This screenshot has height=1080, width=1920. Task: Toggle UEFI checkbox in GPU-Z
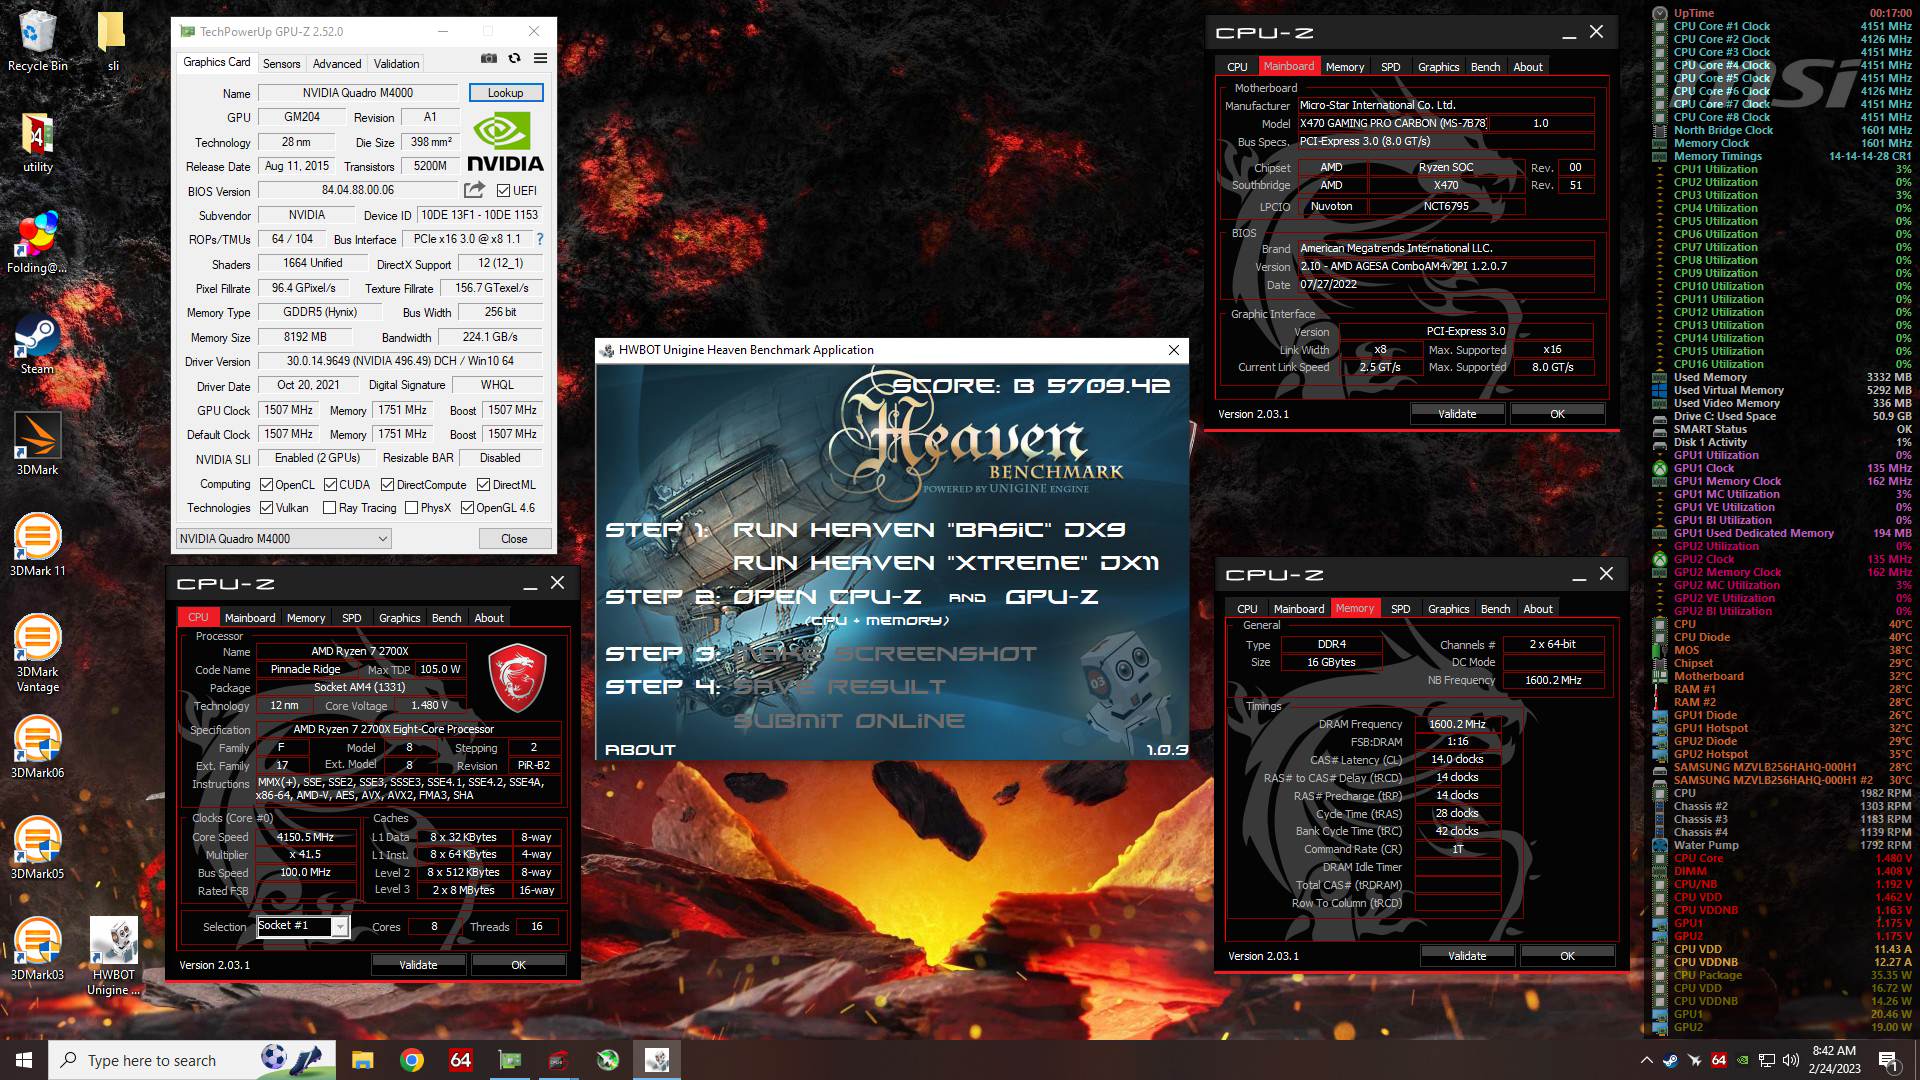(x=503, y=190)
